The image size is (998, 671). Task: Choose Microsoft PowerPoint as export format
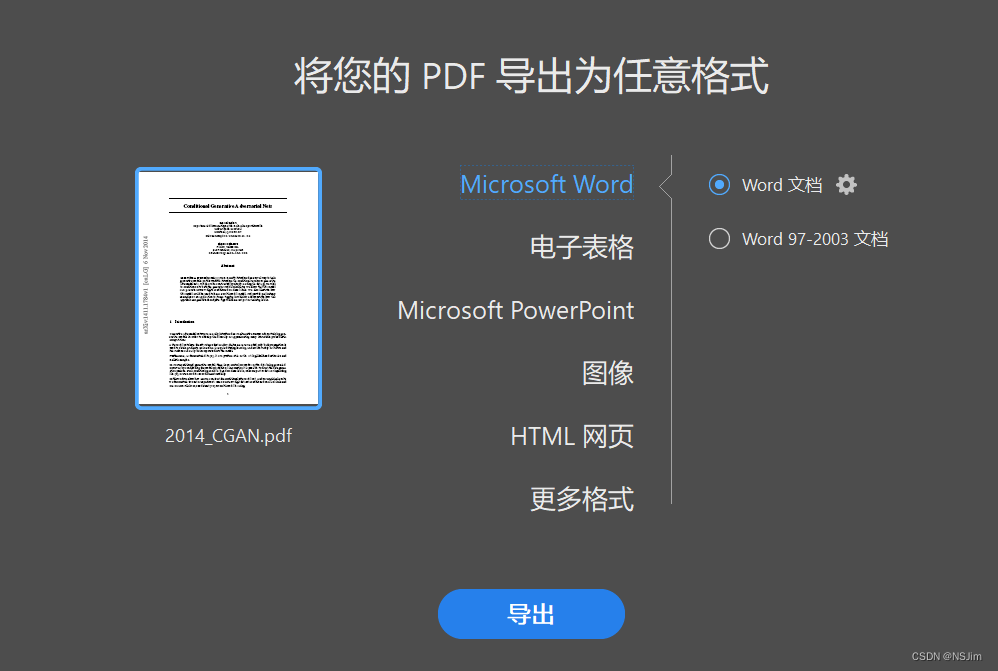(516, 310)
